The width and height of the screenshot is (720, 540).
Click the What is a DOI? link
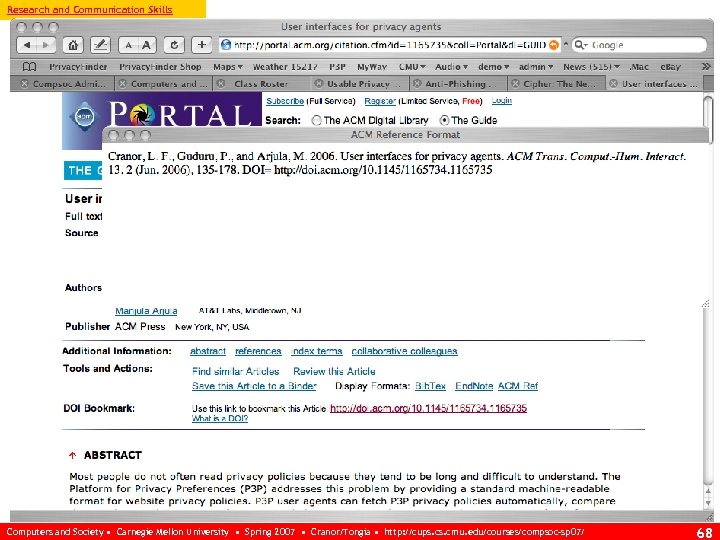point(219,419)
